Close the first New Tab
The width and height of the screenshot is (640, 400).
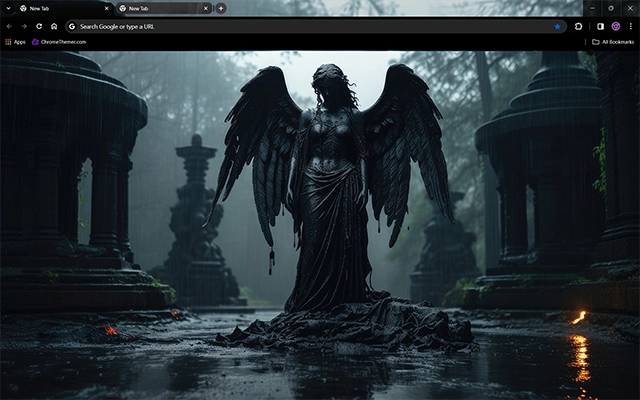107,8
